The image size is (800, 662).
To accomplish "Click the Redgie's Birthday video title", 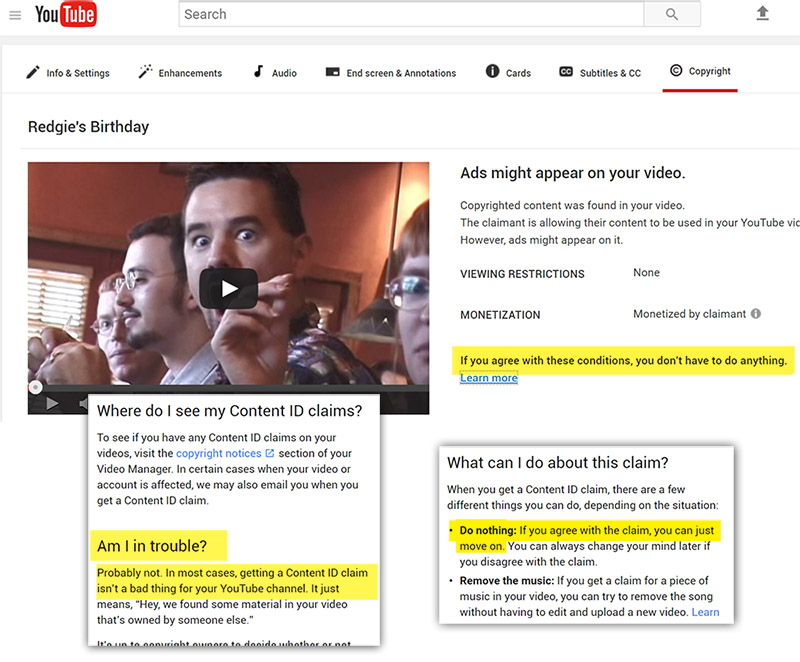I will (x=88, y=126).
